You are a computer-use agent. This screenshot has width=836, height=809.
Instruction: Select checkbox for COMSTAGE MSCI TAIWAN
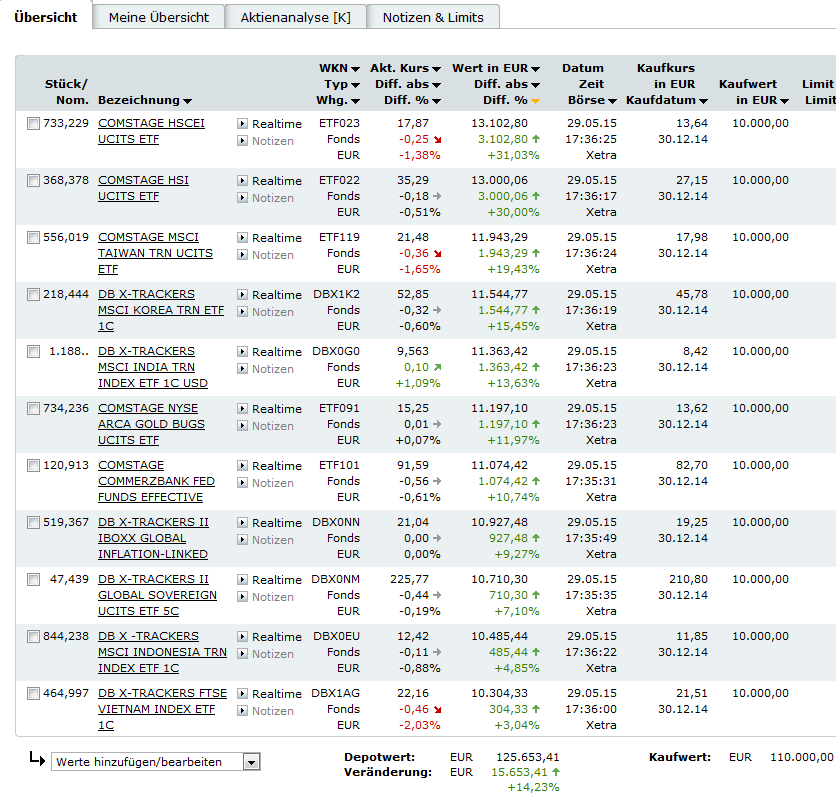(33, 238)
